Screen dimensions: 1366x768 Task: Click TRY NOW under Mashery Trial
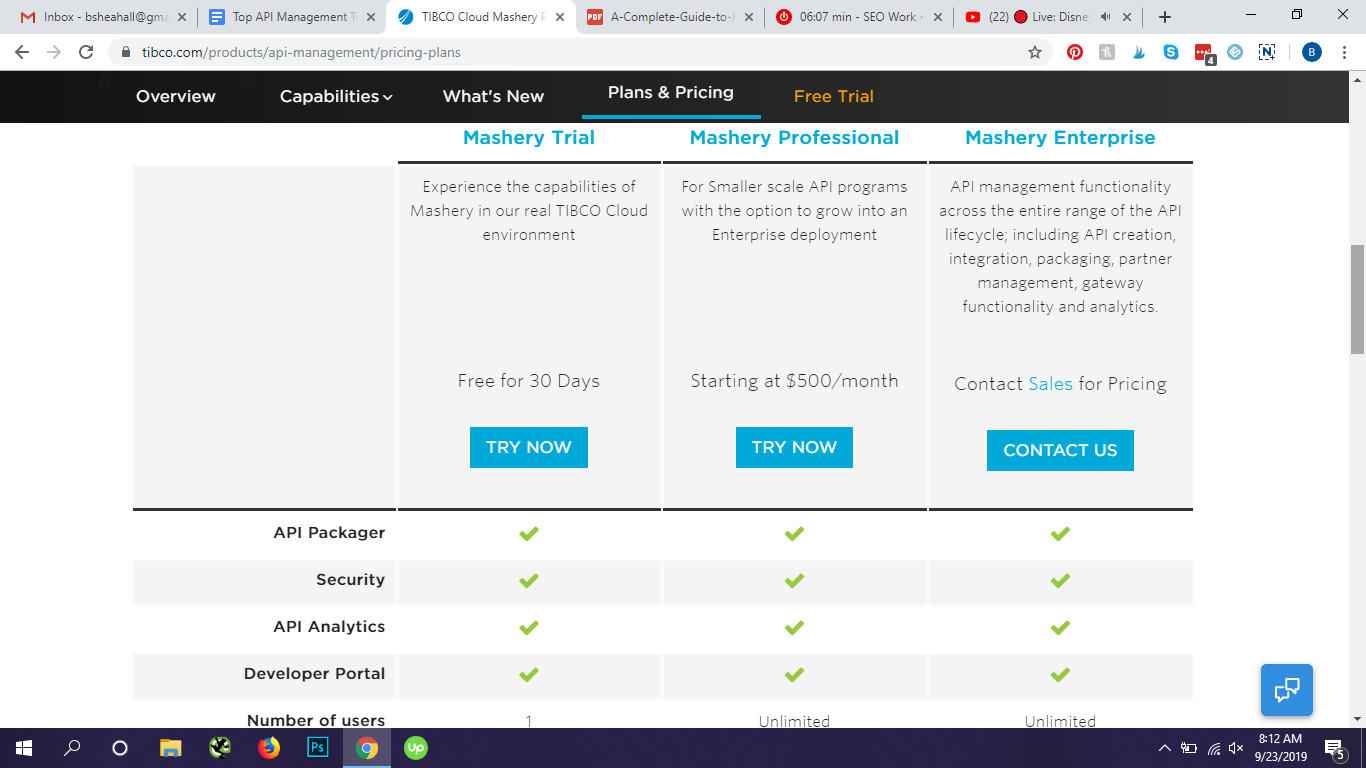coord(528,447)
